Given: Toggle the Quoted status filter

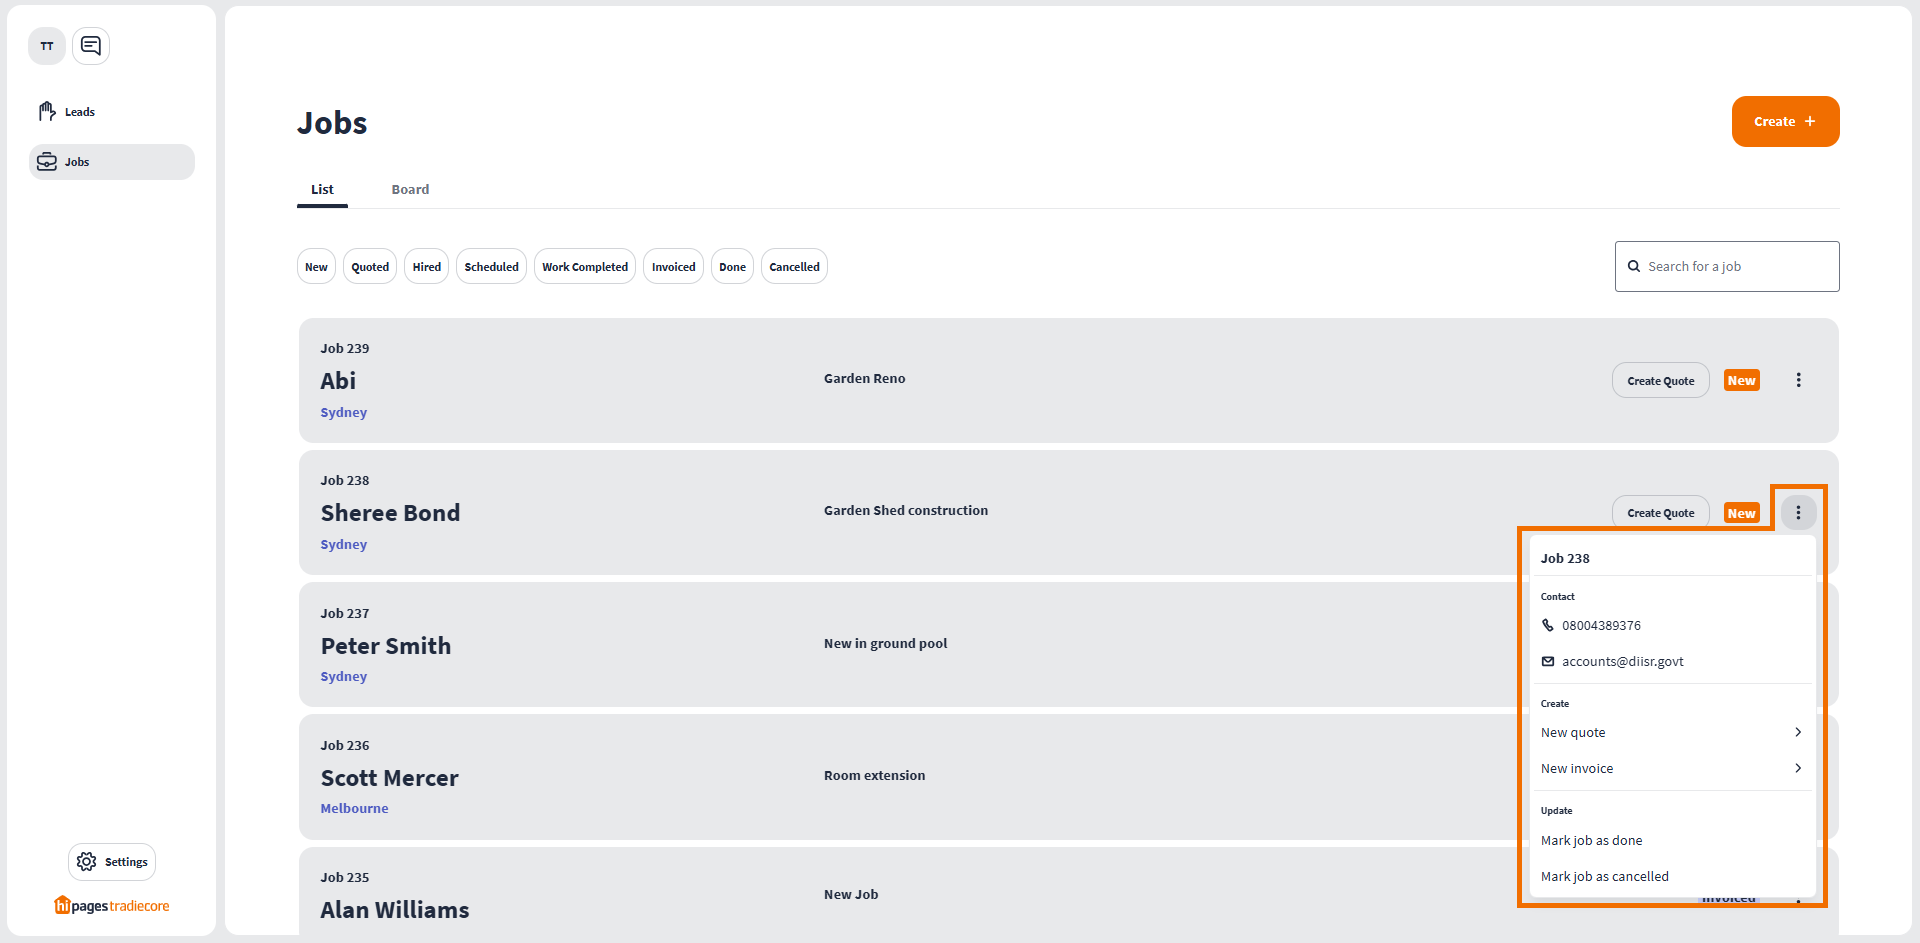Looking at the screenshot, I should click(x=370, y=267).
